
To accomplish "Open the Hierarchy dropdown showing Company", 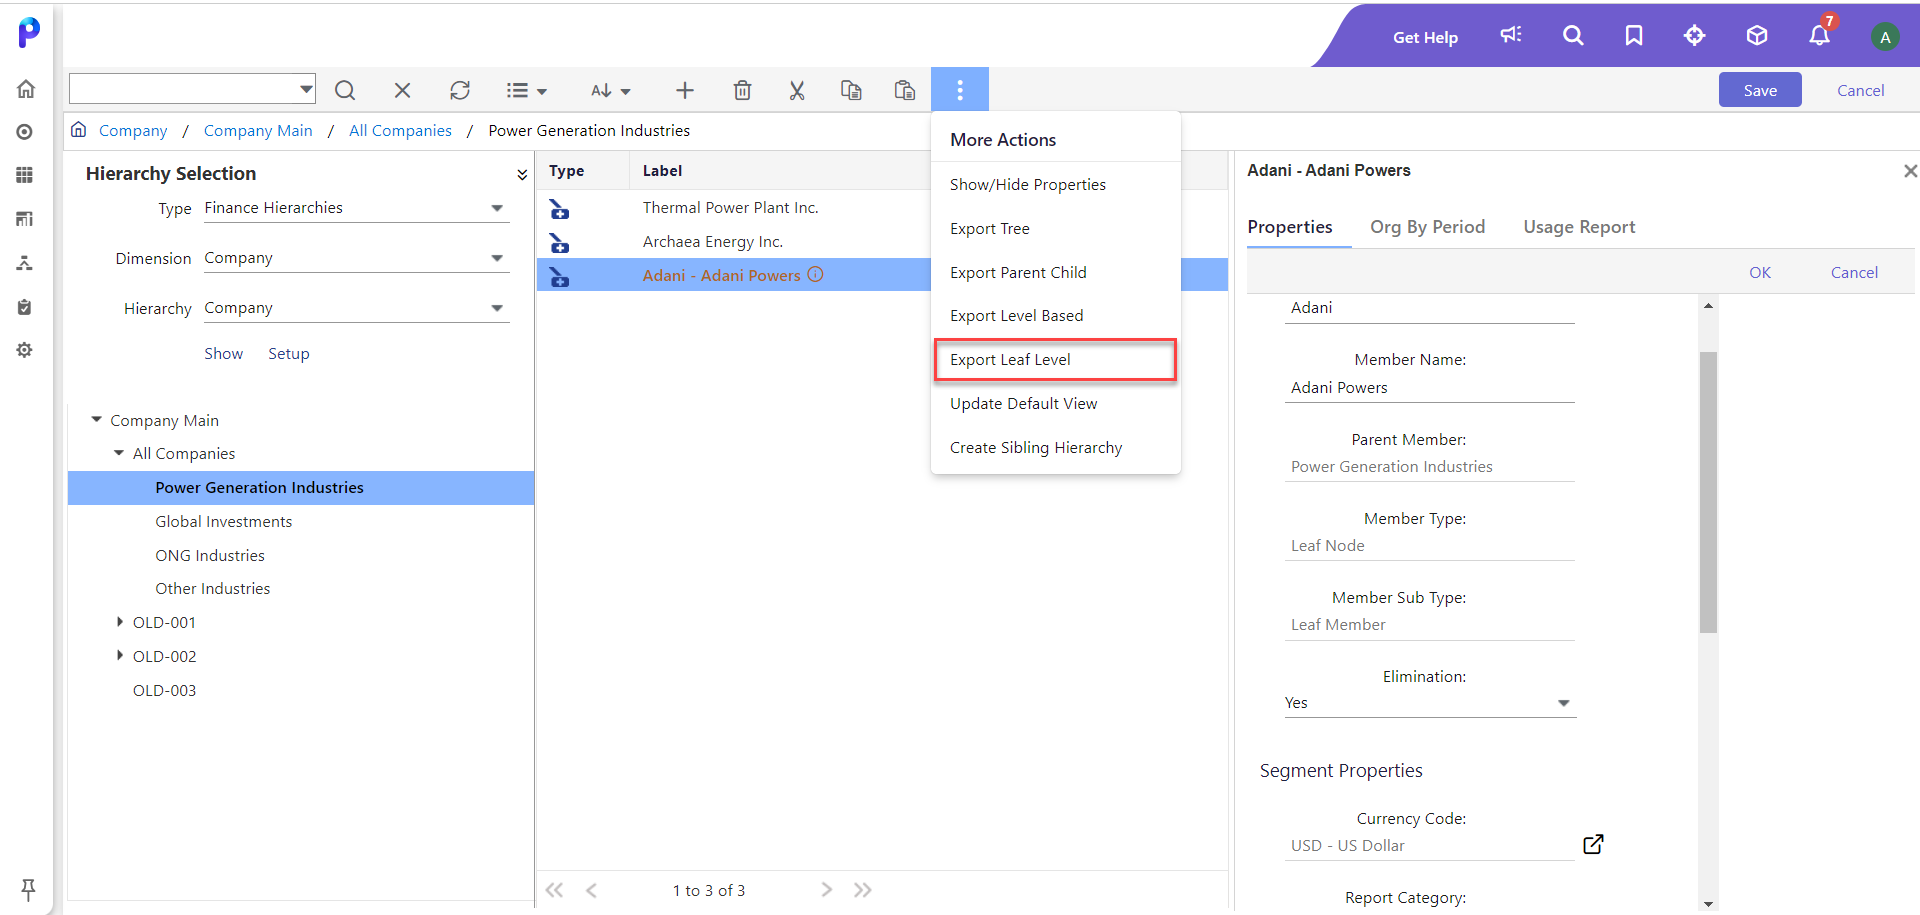I will coord(356,308).
